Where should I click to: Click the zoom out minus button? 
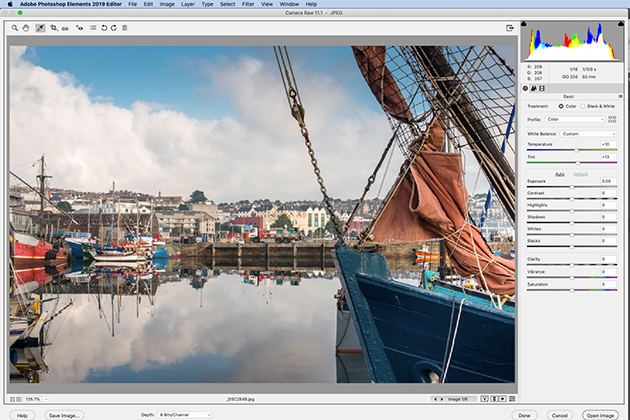coord(12,399)
